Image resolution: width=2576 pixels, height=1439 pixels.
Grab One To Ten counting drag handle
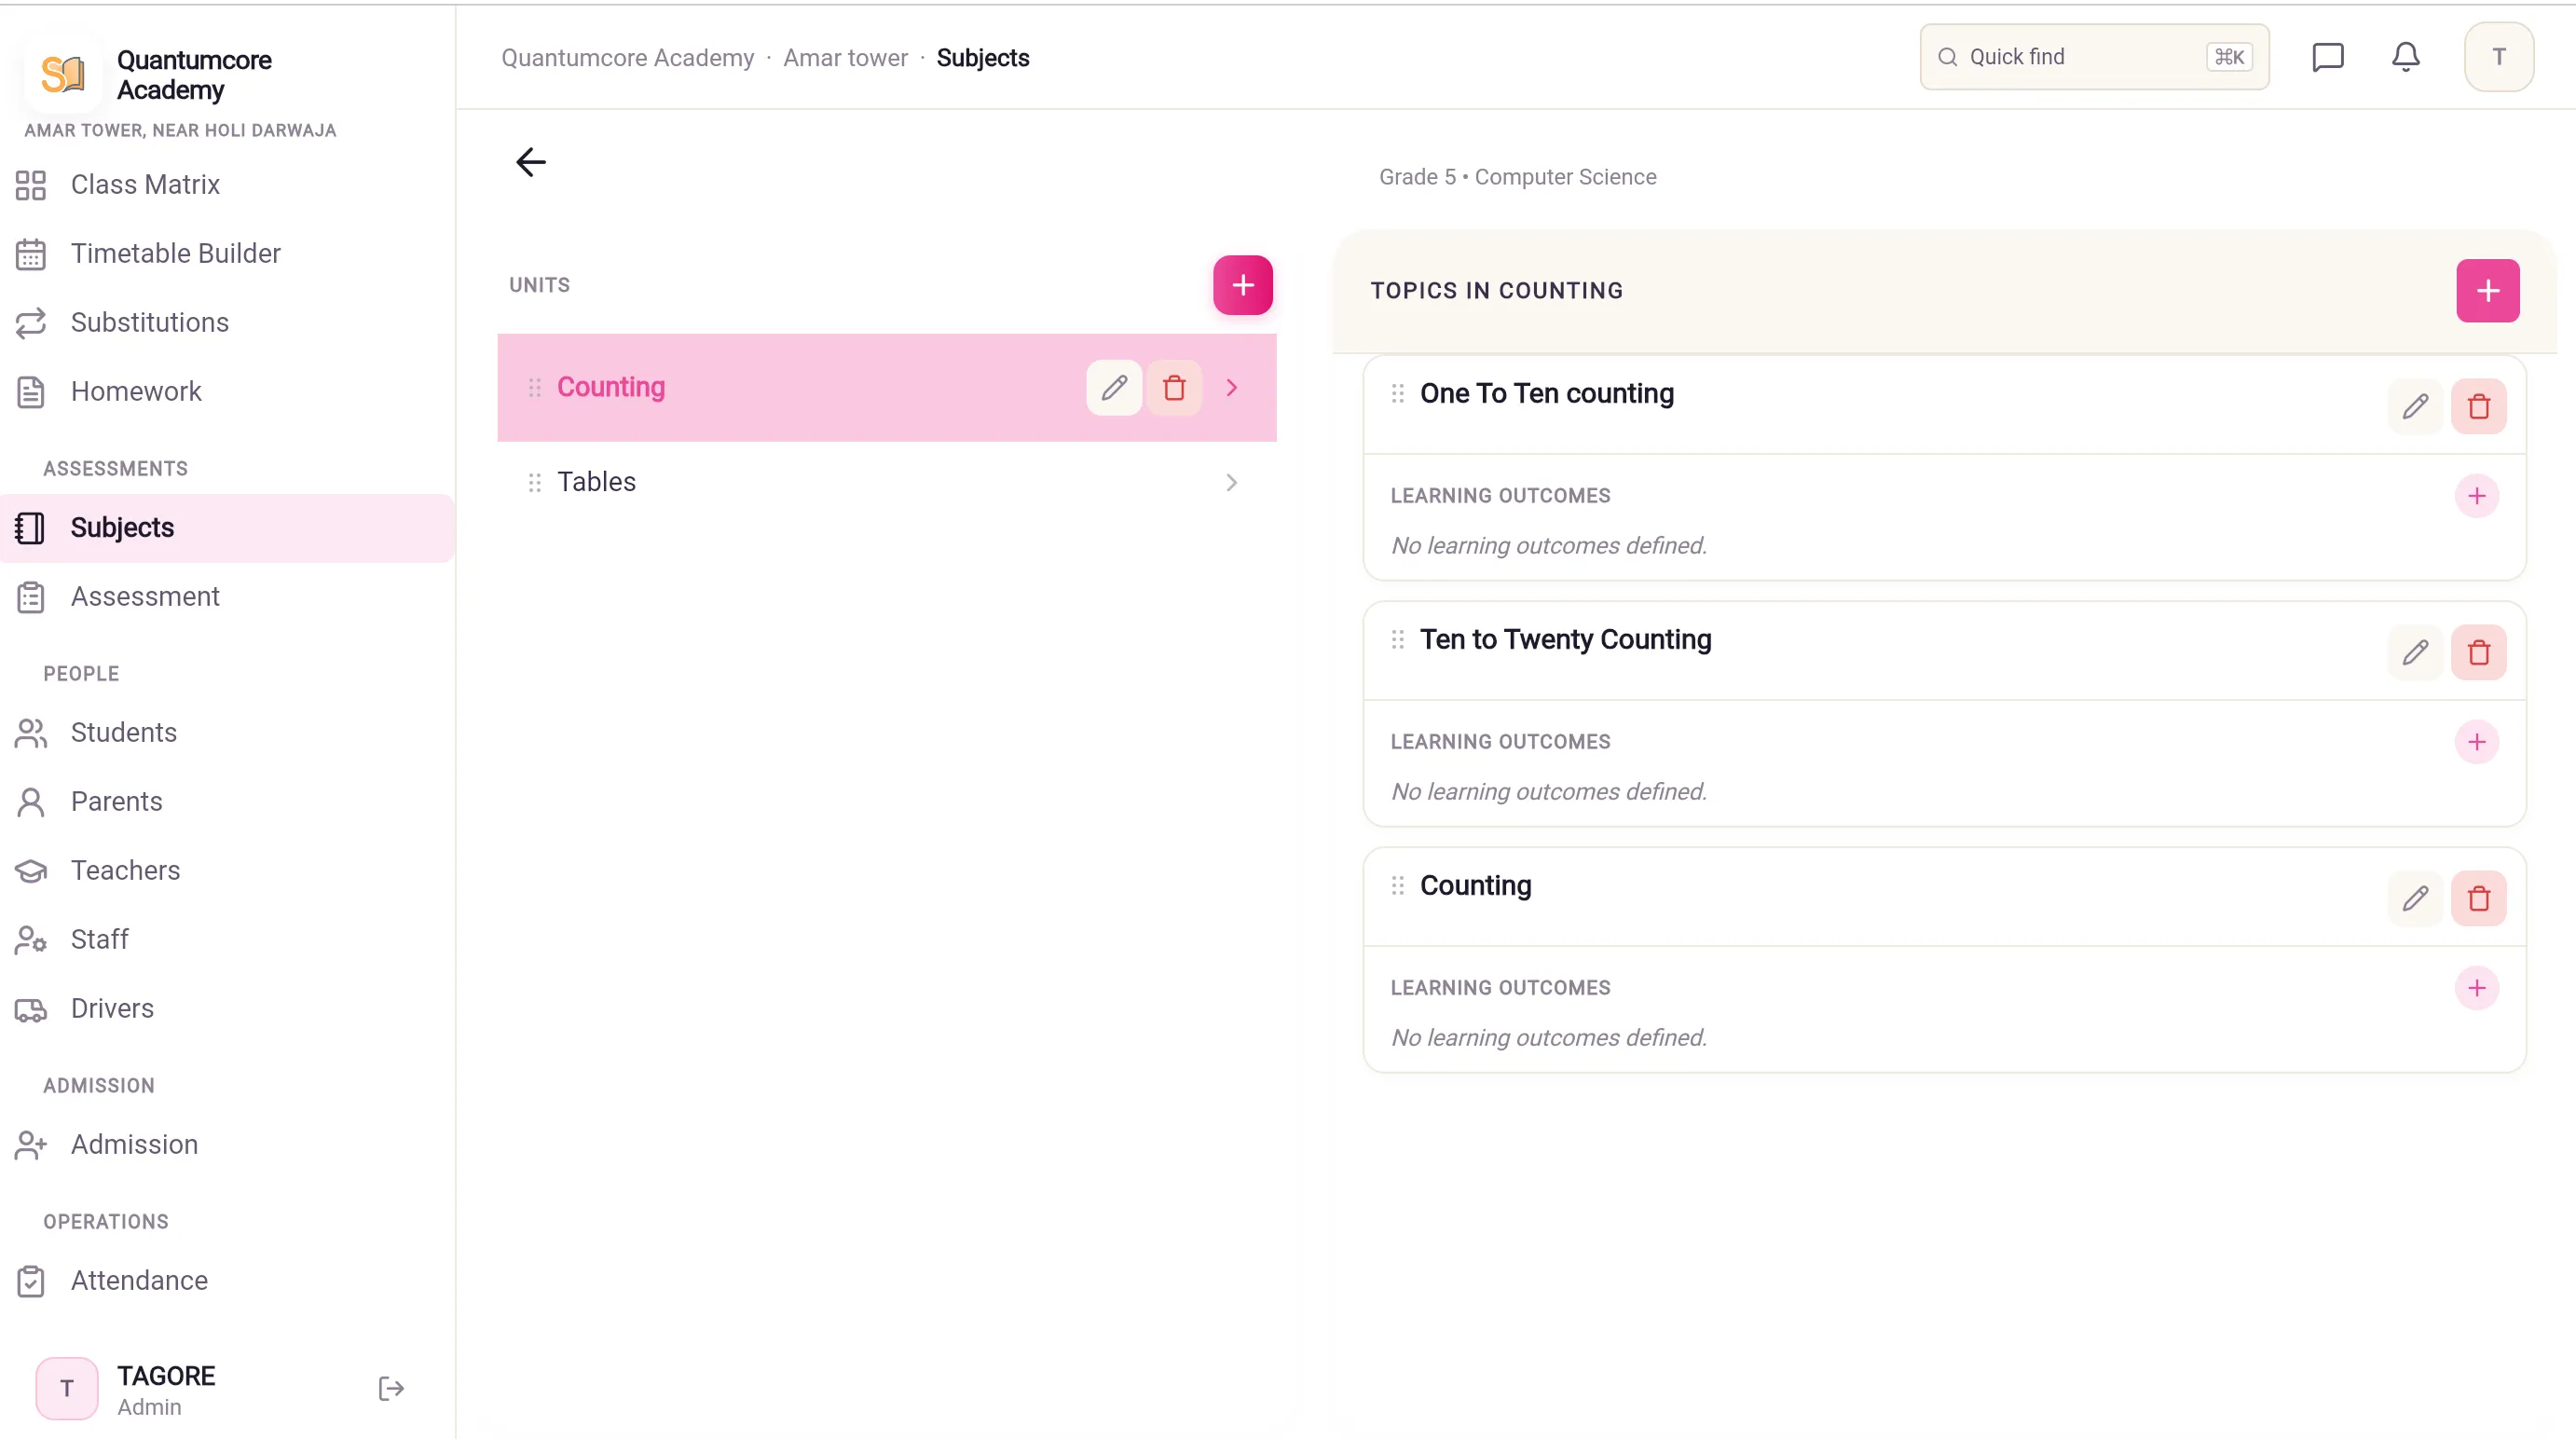coord(1398,394)
